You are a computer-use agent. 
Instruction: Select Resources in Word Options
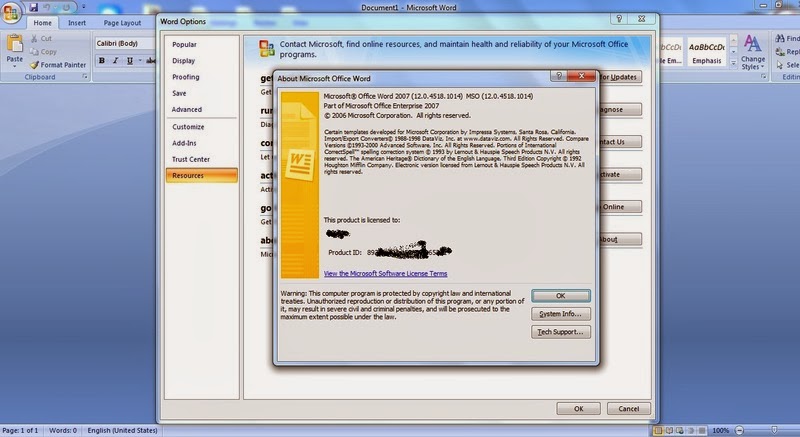click(202, 175)
